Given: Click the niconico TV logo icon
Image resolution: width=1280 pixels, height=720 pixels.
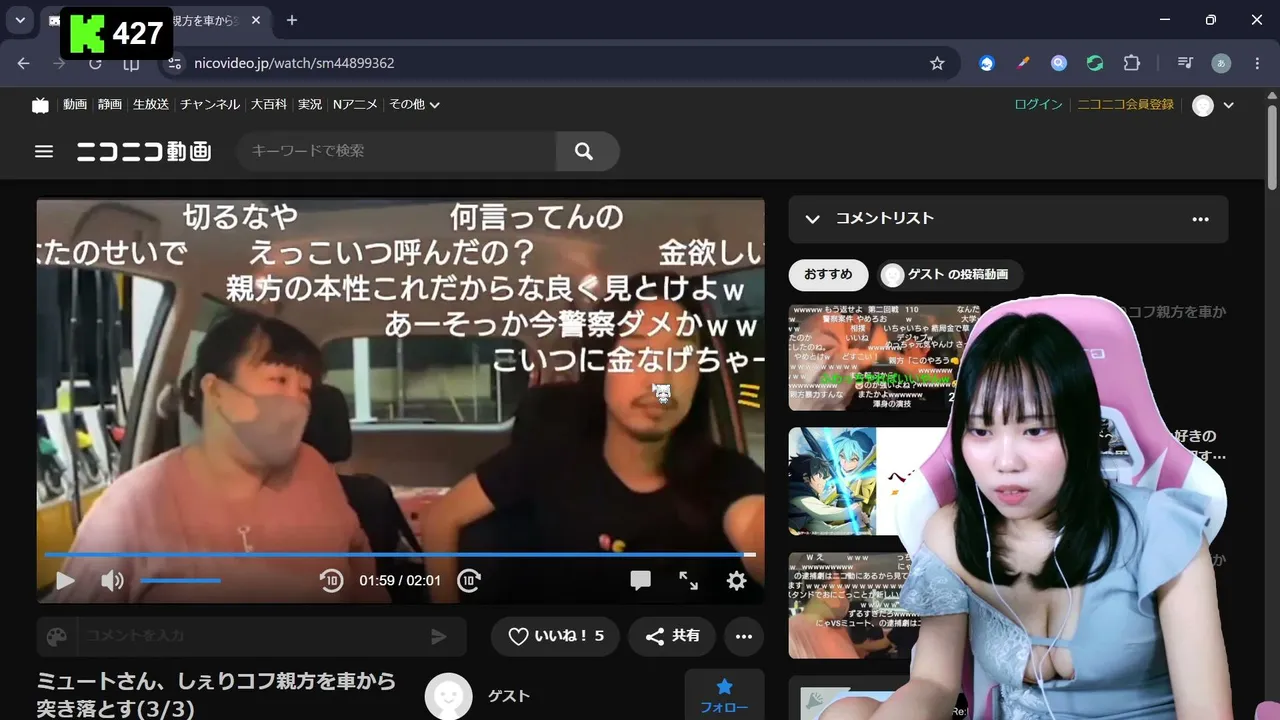Looking at the screenshot, I should 40,105.
